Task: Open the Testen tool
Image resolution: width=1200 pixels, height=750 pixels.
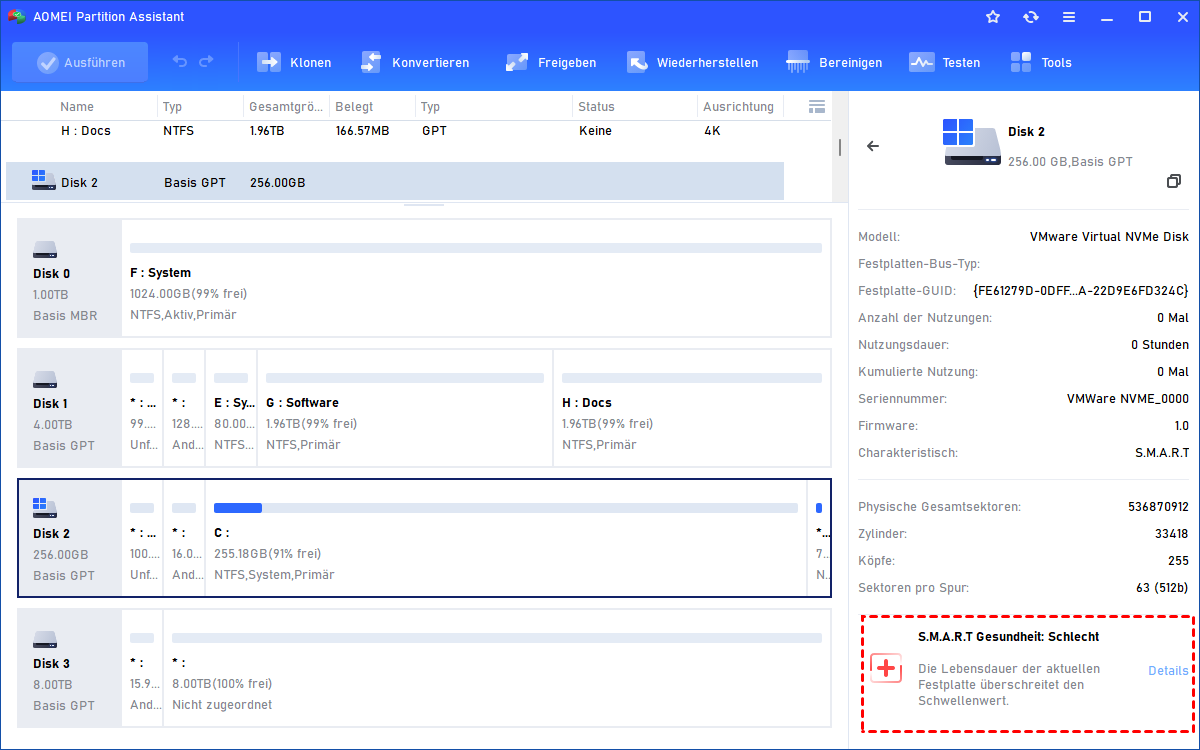Action: 921,62
